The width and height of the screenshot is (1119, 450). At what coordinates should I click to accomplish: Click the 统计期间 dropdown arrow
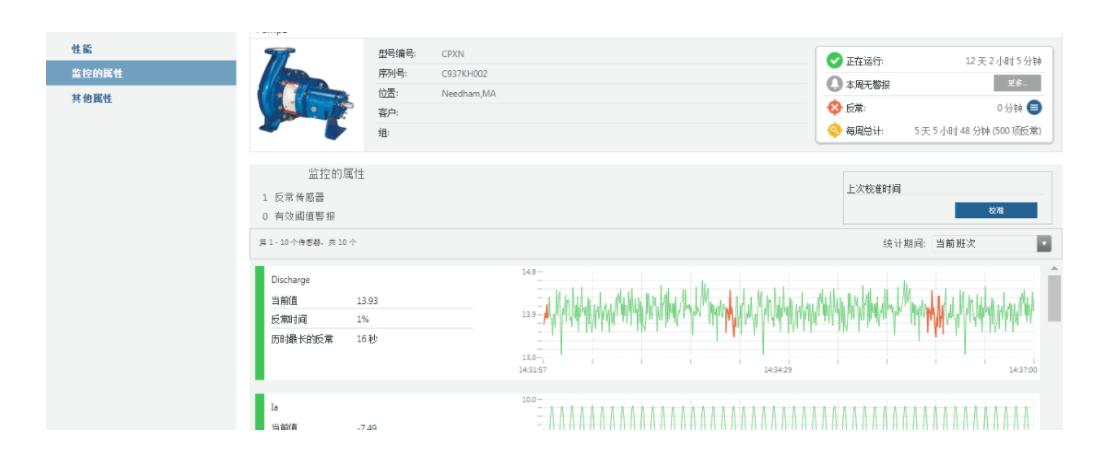(x=1044, y=244)
